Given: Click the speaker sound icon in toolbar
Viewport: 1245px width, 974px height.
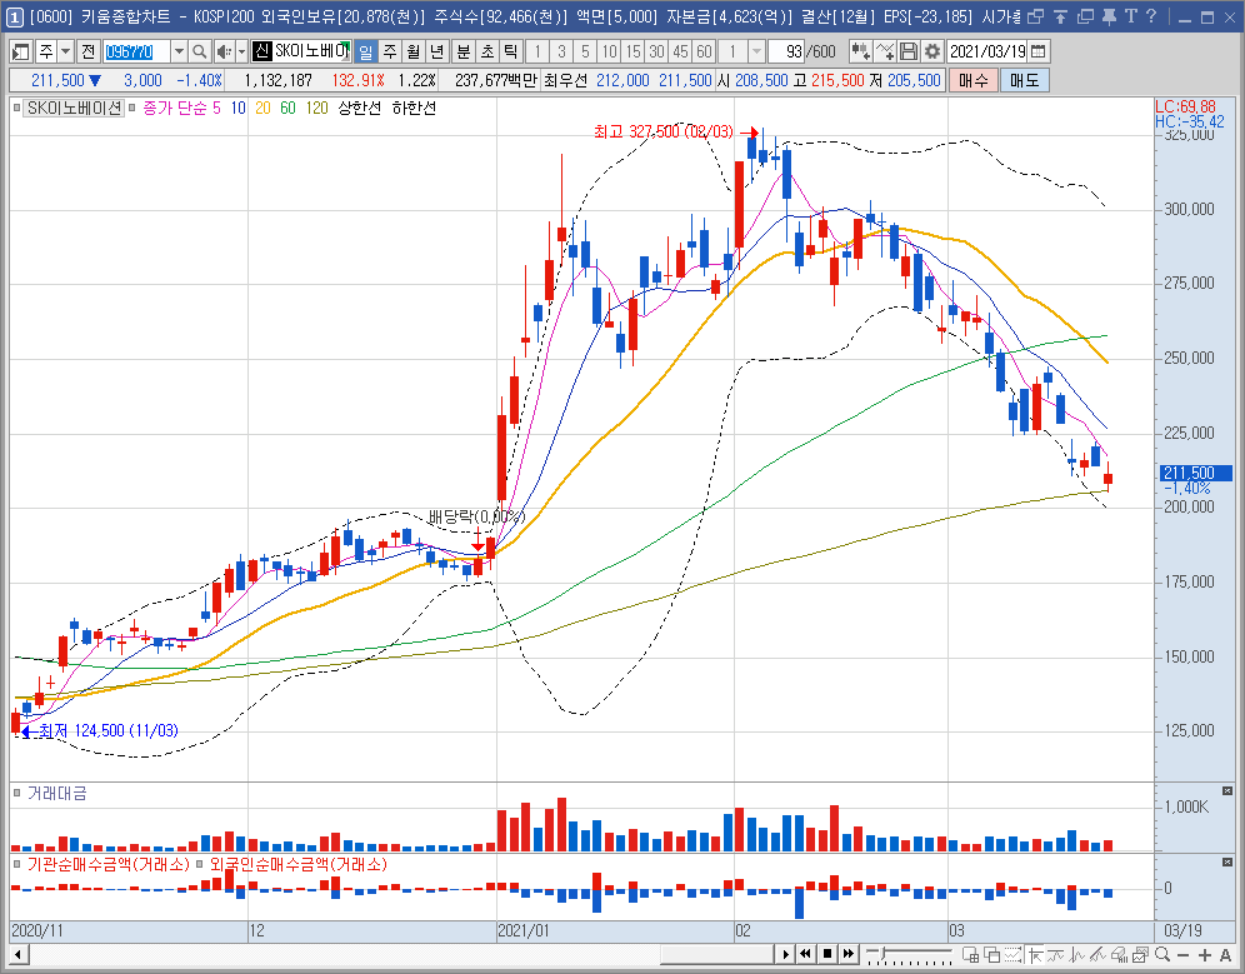Looking at the screenshot, I should tap(224, 51).
